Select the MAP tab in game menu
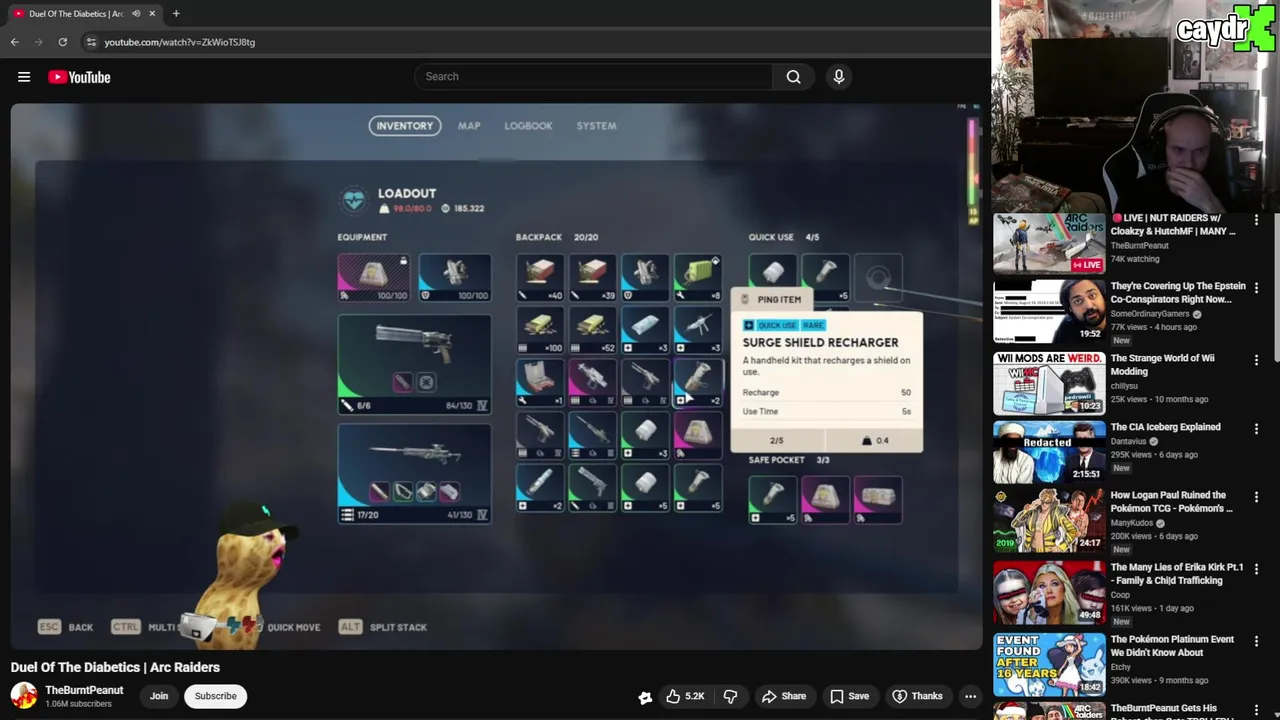The image size is (1280, 720). [469, 126]
